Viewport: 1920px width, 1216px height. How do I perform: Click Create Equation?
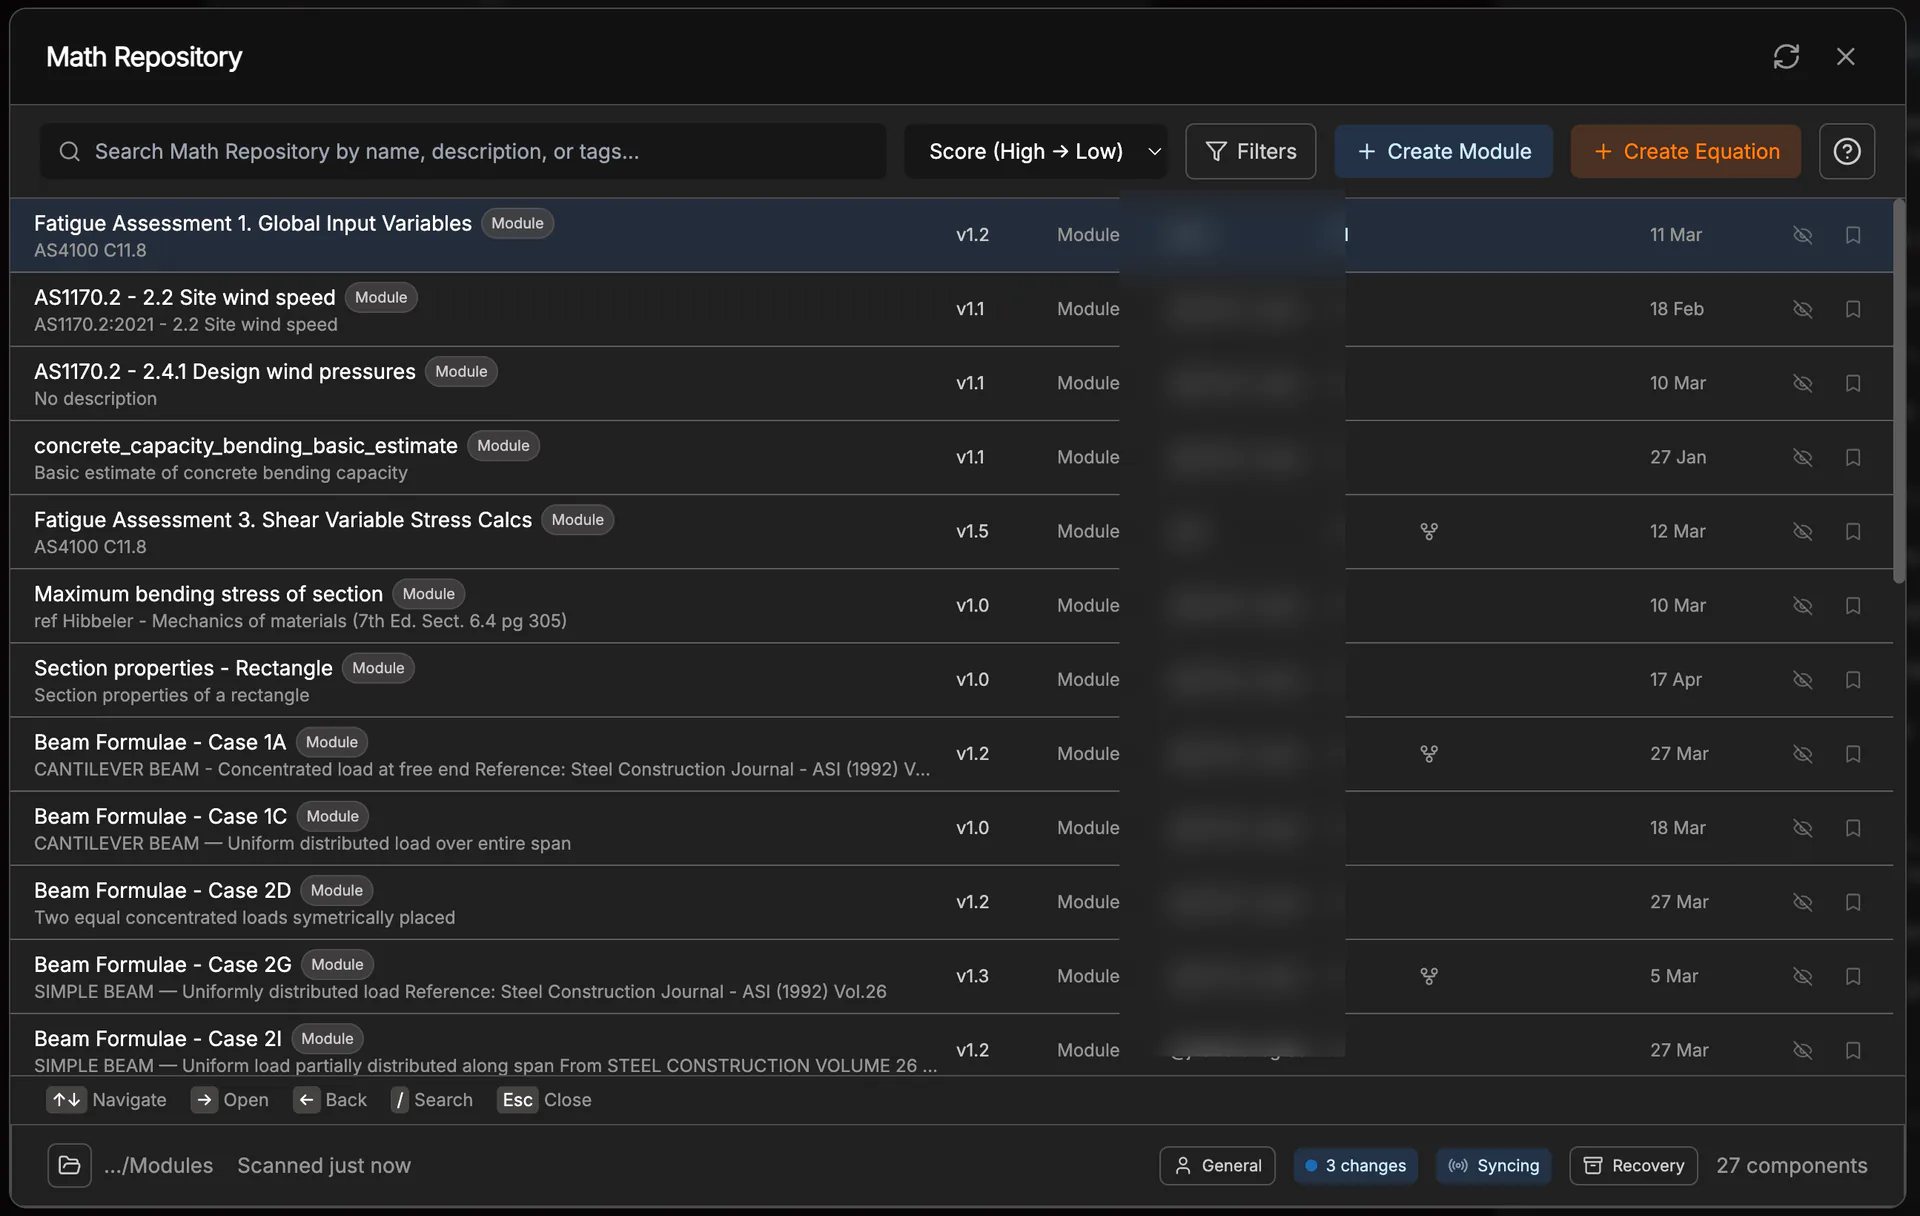(1686, 151)
